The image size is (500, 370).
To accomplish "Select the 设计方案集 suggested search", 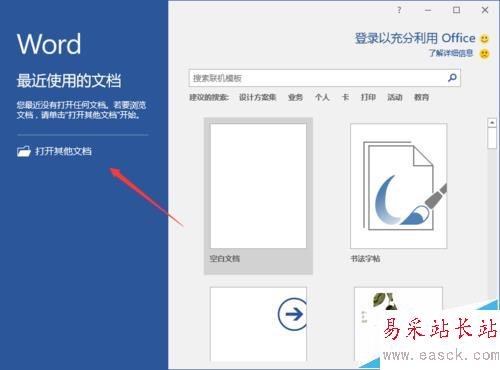I will click(257, 97).
